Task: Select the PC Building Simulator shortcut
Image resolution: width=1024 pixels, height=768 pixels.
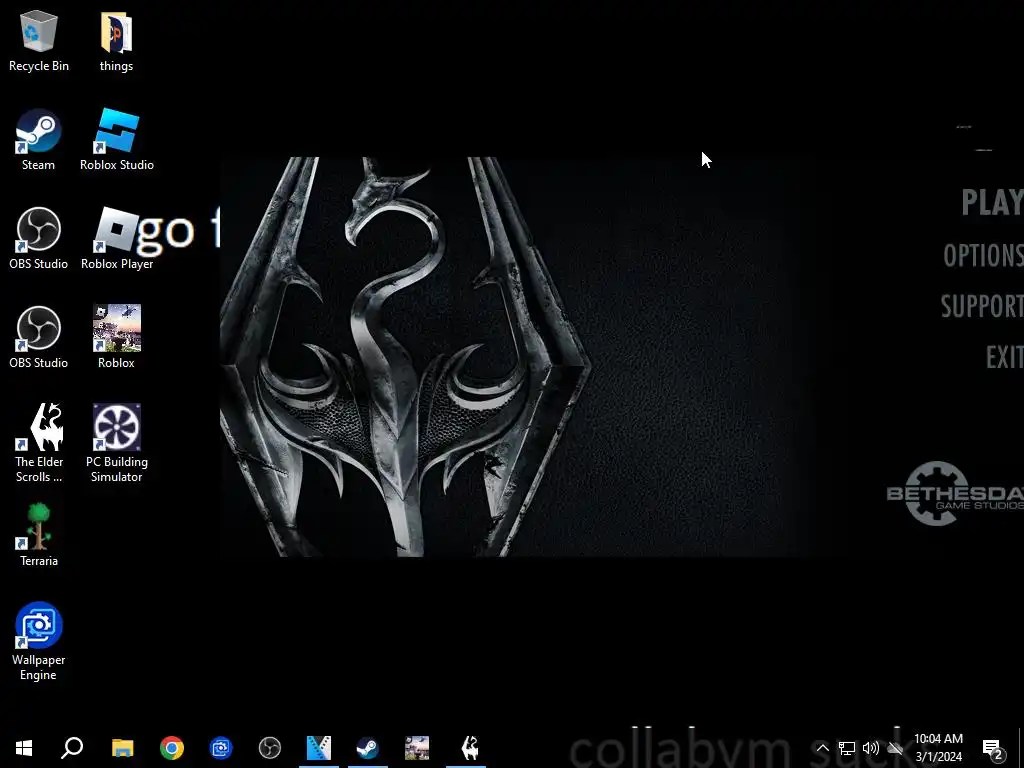Action: click(117, 443)
